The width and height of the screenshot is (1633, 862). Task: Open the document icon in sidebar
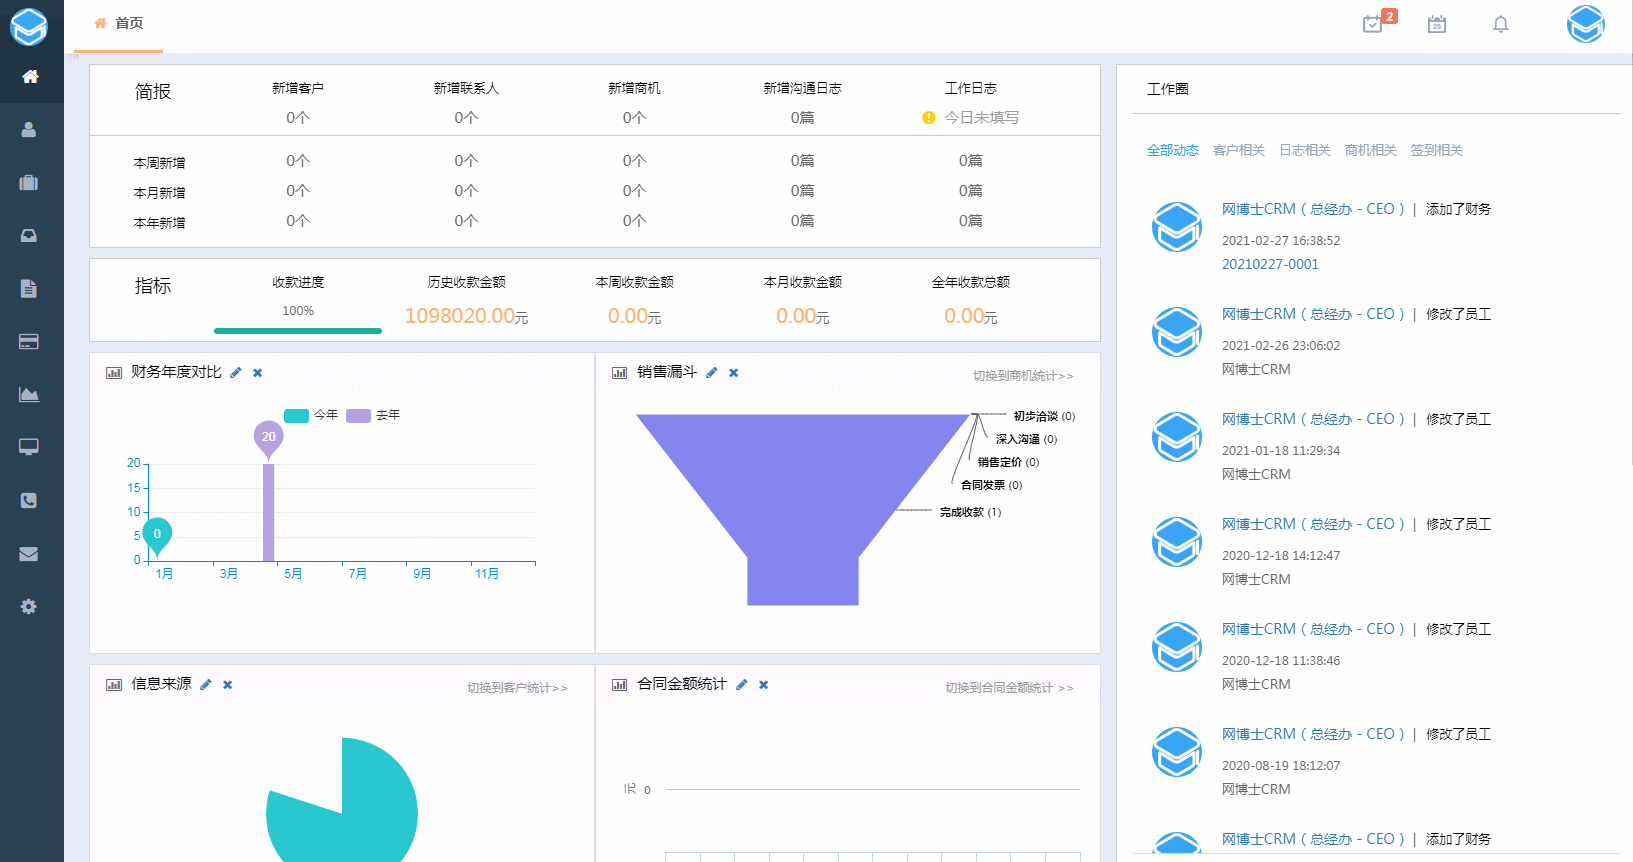[x=29, y=289]
